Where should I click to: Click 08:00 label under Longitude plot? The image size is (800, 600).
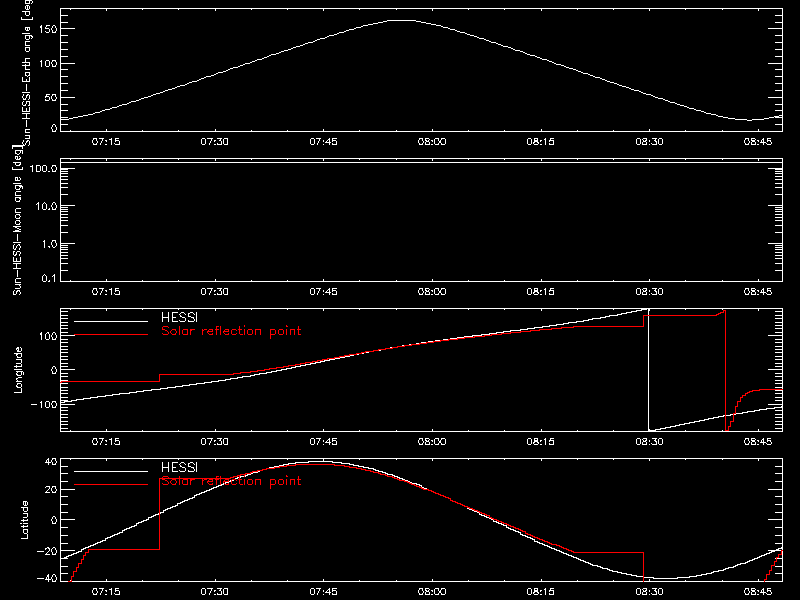pyautogui.click(x=432, y=441)
